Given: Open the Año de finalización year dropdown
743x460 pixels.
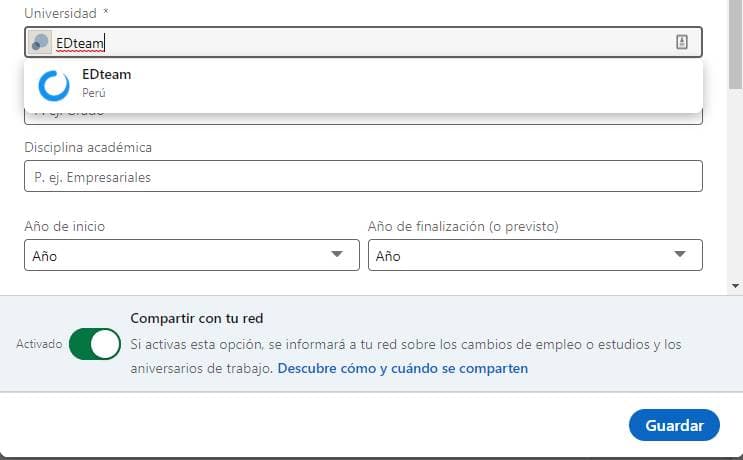Looking at the screenshot, I should pos(535,255).
